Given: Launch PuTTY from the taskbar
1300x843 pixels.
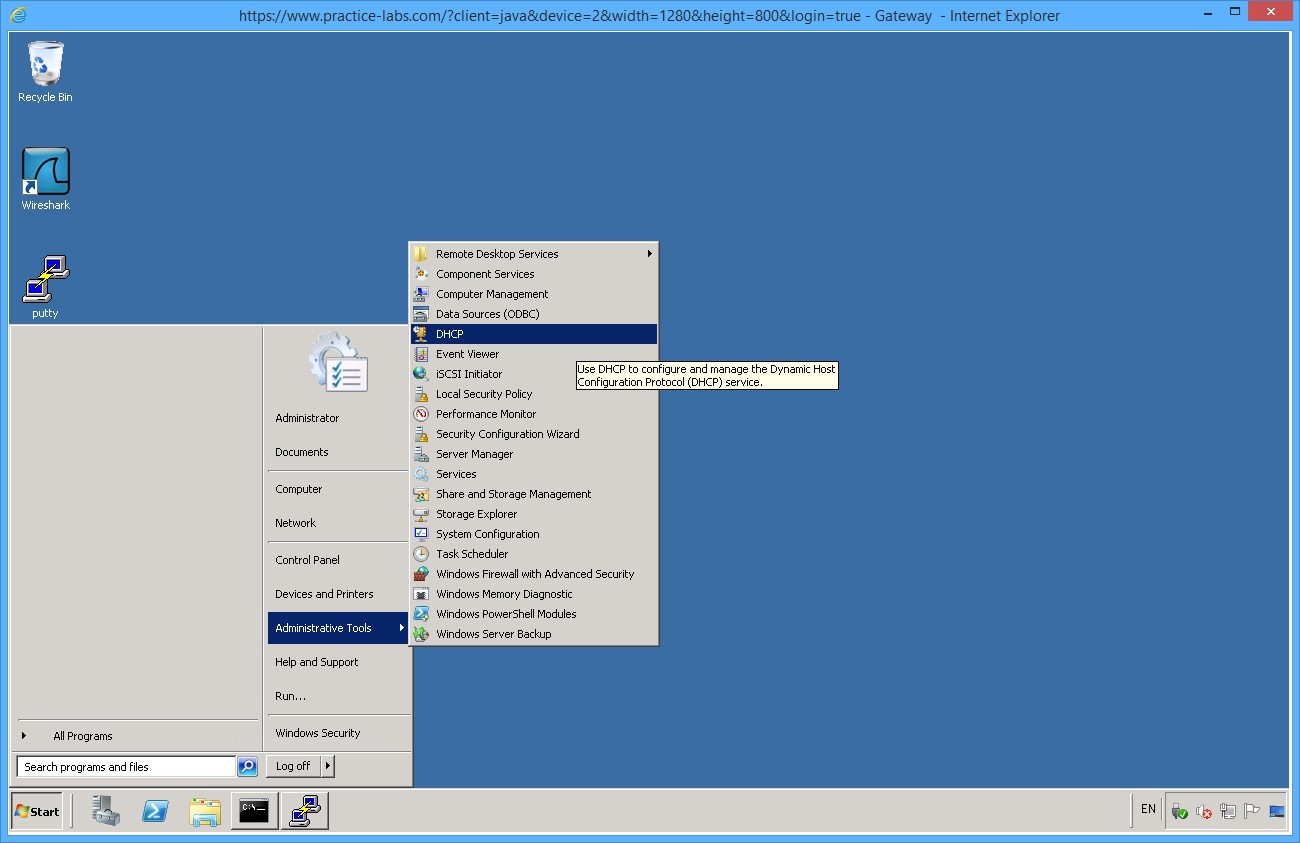Looking at the screenshot, I should (x=303, y=811).
